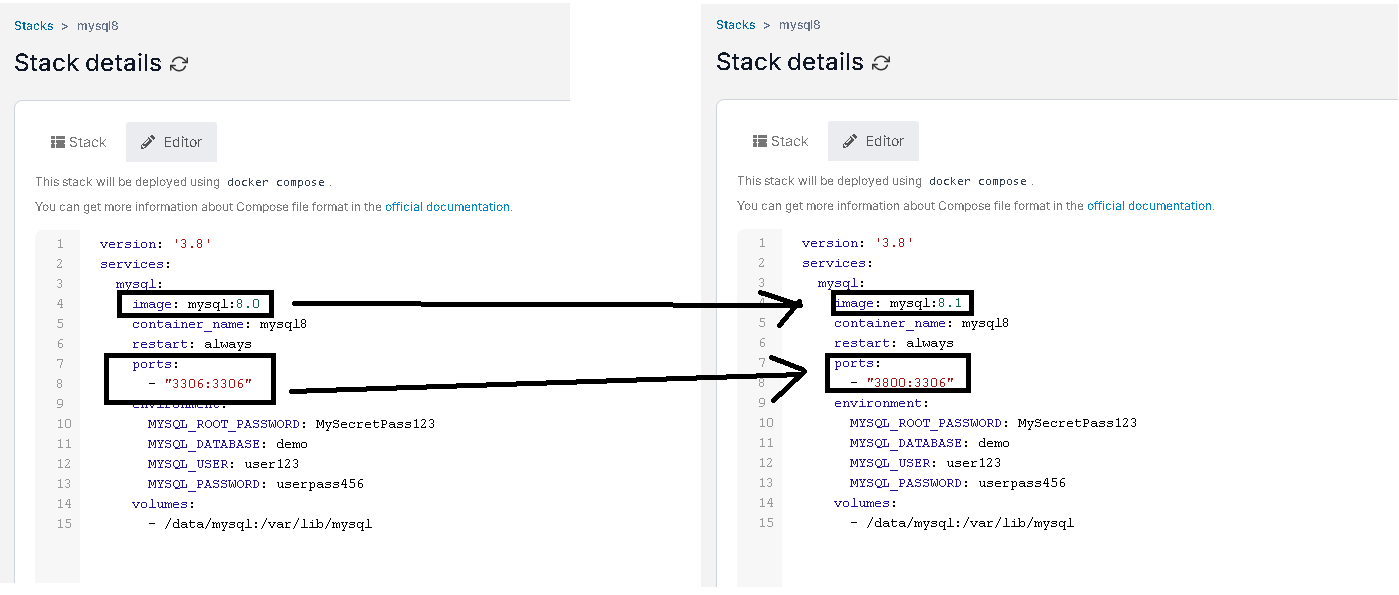Screen dimensions: 1399x595
Task: Click the mysql:8.0 image line in left editor
Action: coord(196,304)
